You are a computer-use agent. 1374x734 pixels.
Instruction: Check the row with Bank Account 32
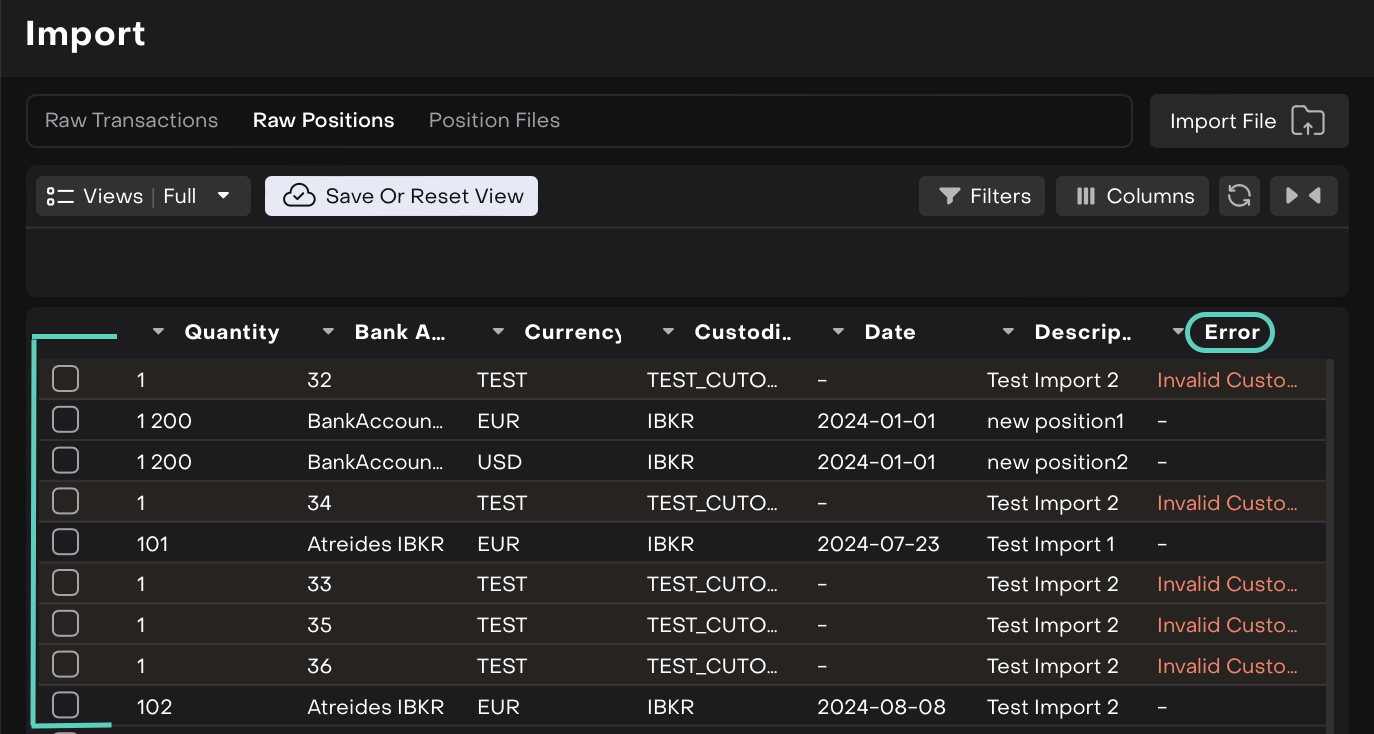click(x=65, y=379)
